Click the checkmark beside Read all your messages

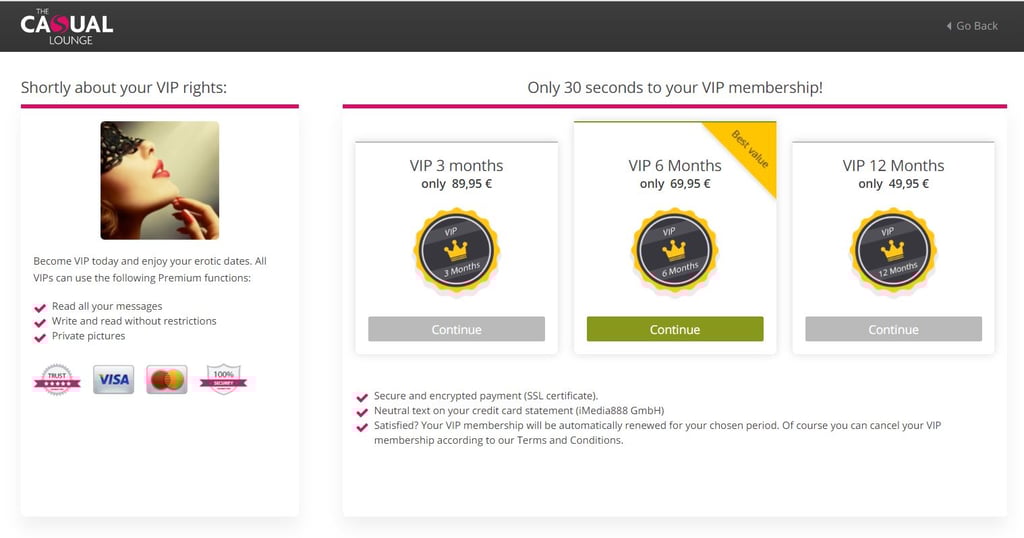click(40, 308)
